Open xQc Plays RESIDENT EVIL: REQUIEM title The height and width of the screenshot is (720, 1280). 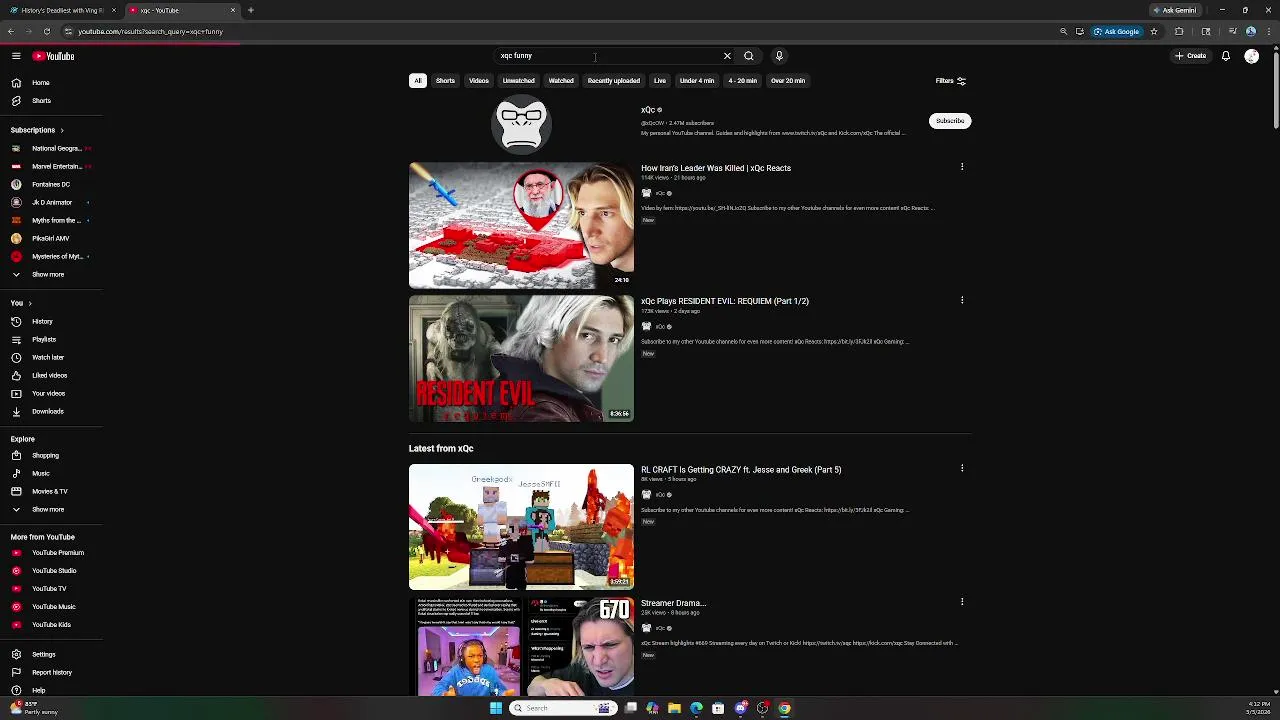[725, 301]
